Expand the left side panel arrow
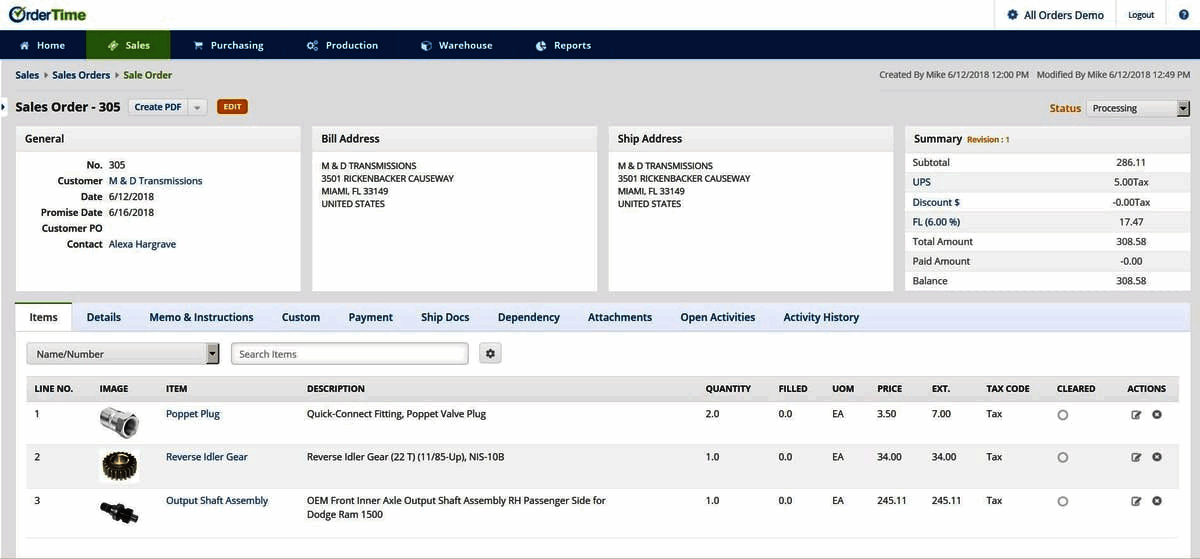1200x559 pixels. (4, 107)
